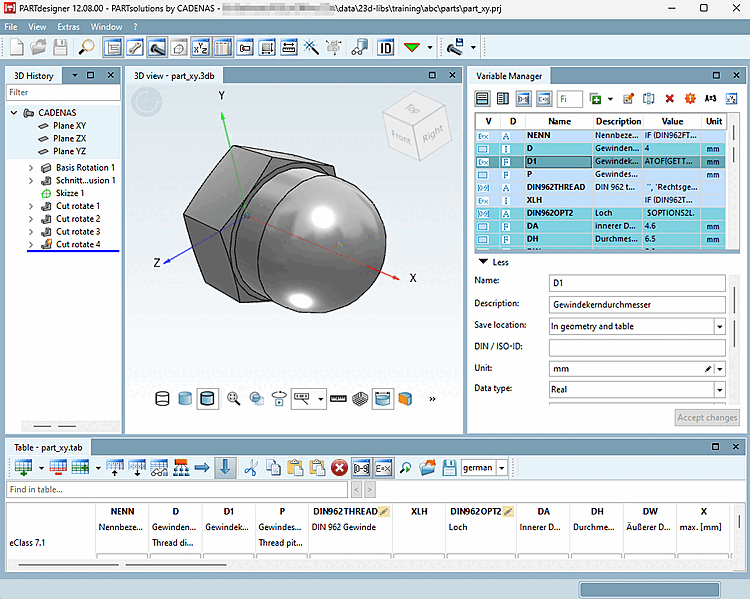Click the scissors cut icon in the table toolbar

tap(250, 467)
